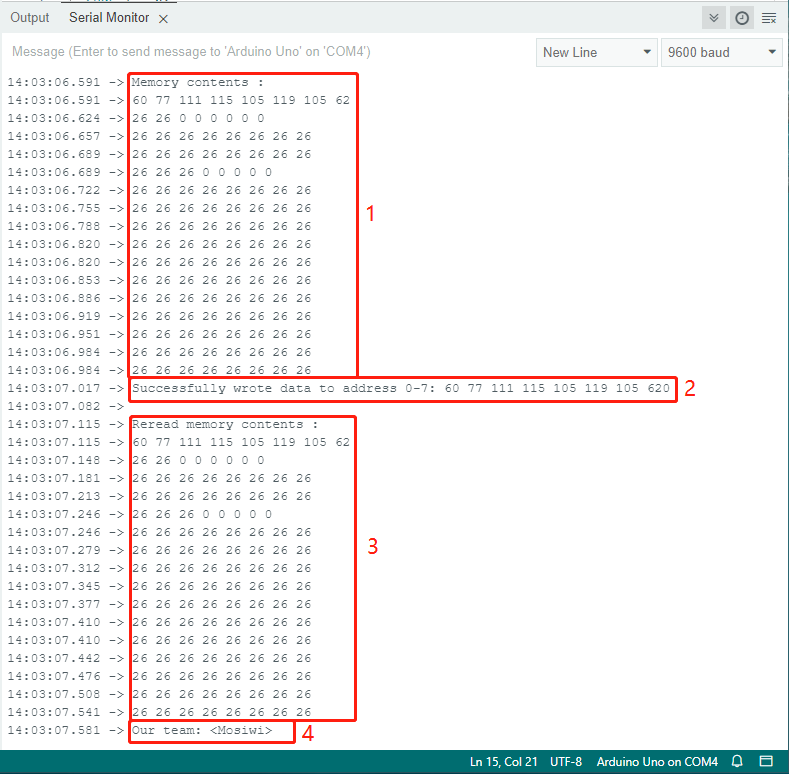This screenshot has height=774, width=789.
Task: Expand the 9600 baud rate dropdown
Action: click(721, 52)
